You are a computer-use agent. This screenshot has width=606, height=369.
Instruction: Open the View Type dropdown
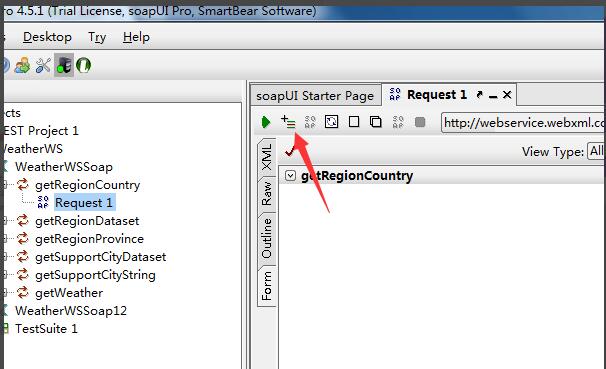pos(596,151)
